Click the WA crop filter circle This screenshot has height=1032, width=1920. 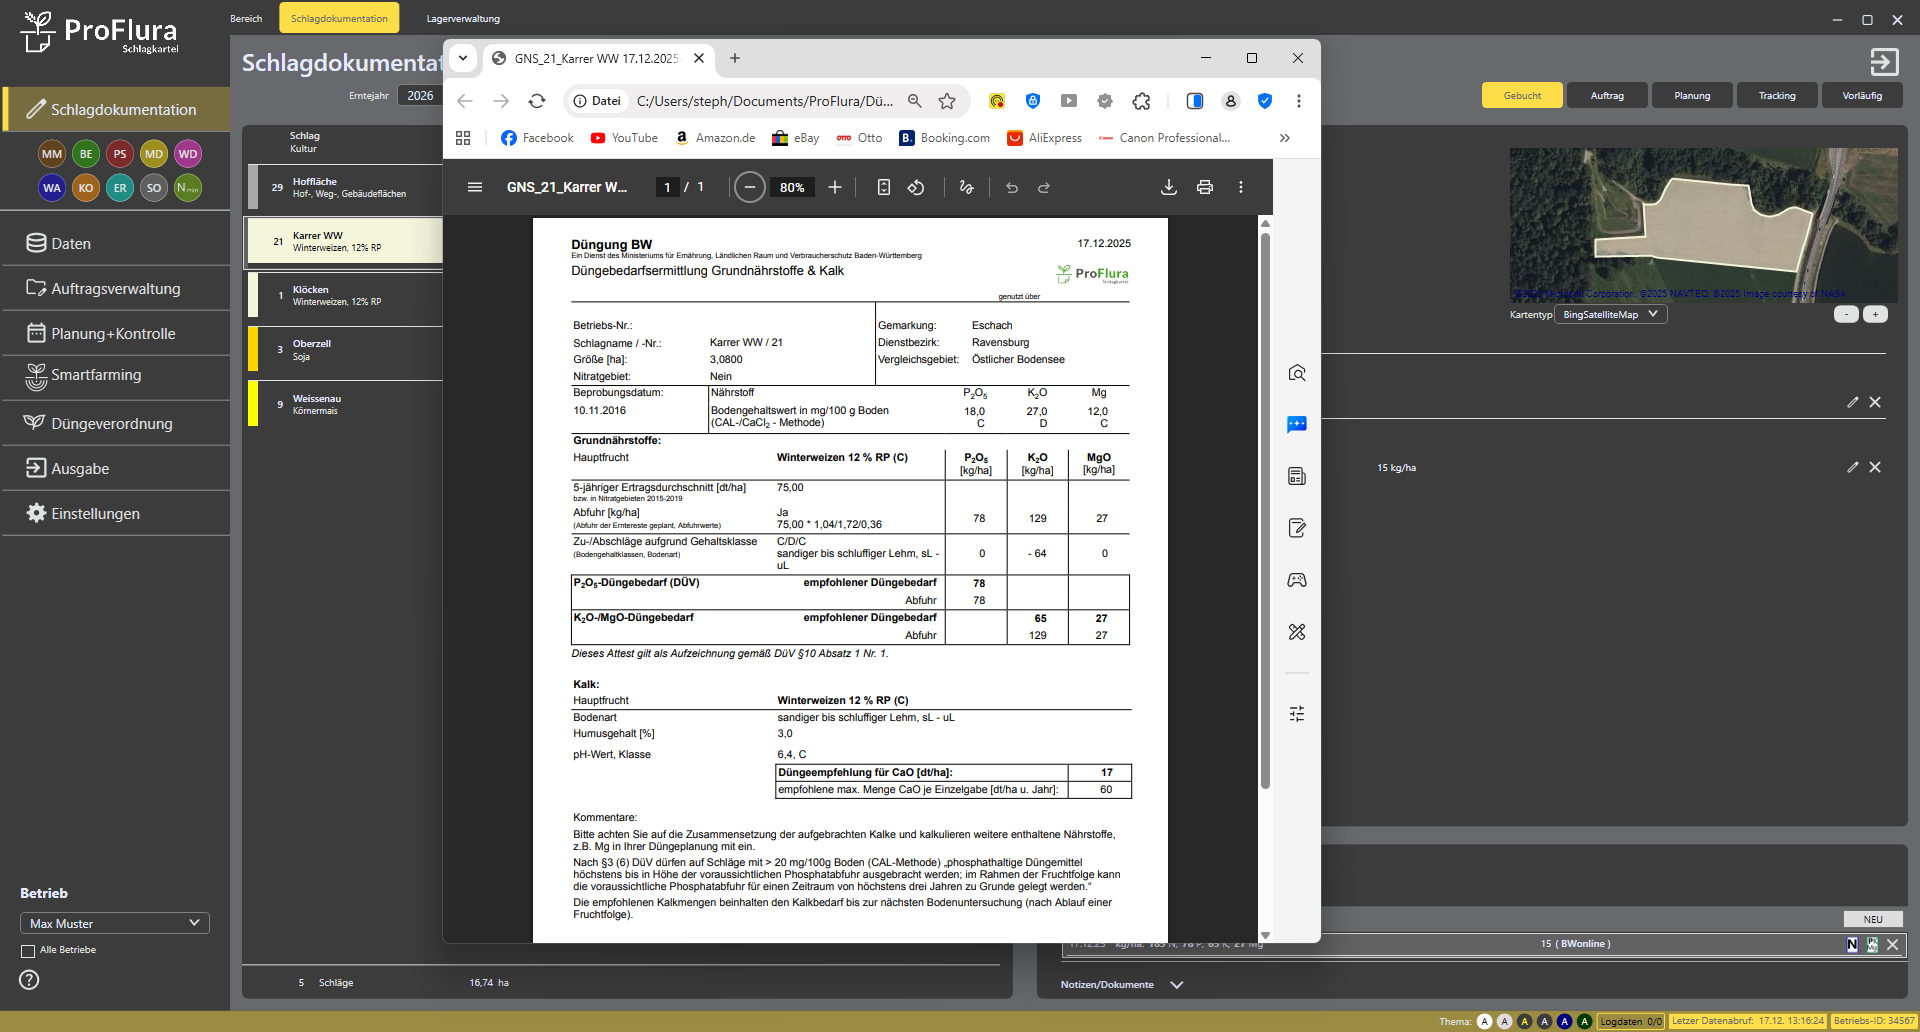(52, 188)
